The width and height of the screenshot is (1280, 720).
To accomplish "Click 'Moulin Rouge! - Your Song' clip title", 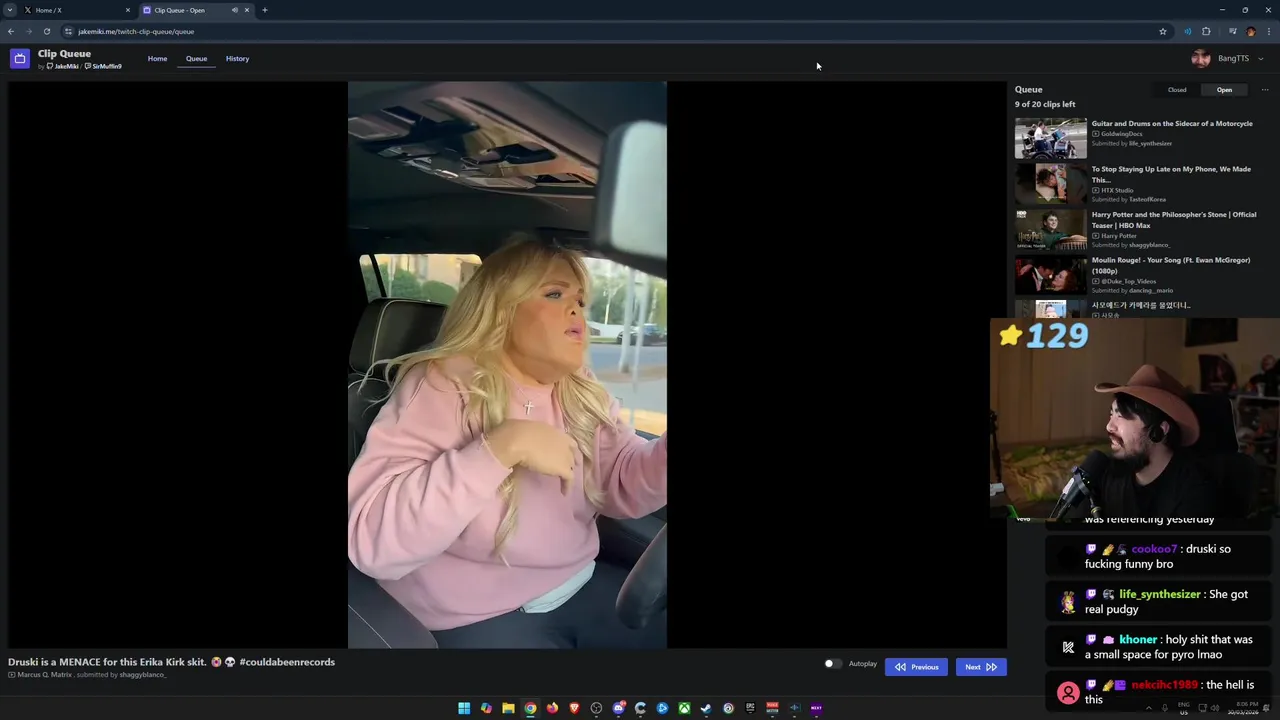I will 1171,265.
